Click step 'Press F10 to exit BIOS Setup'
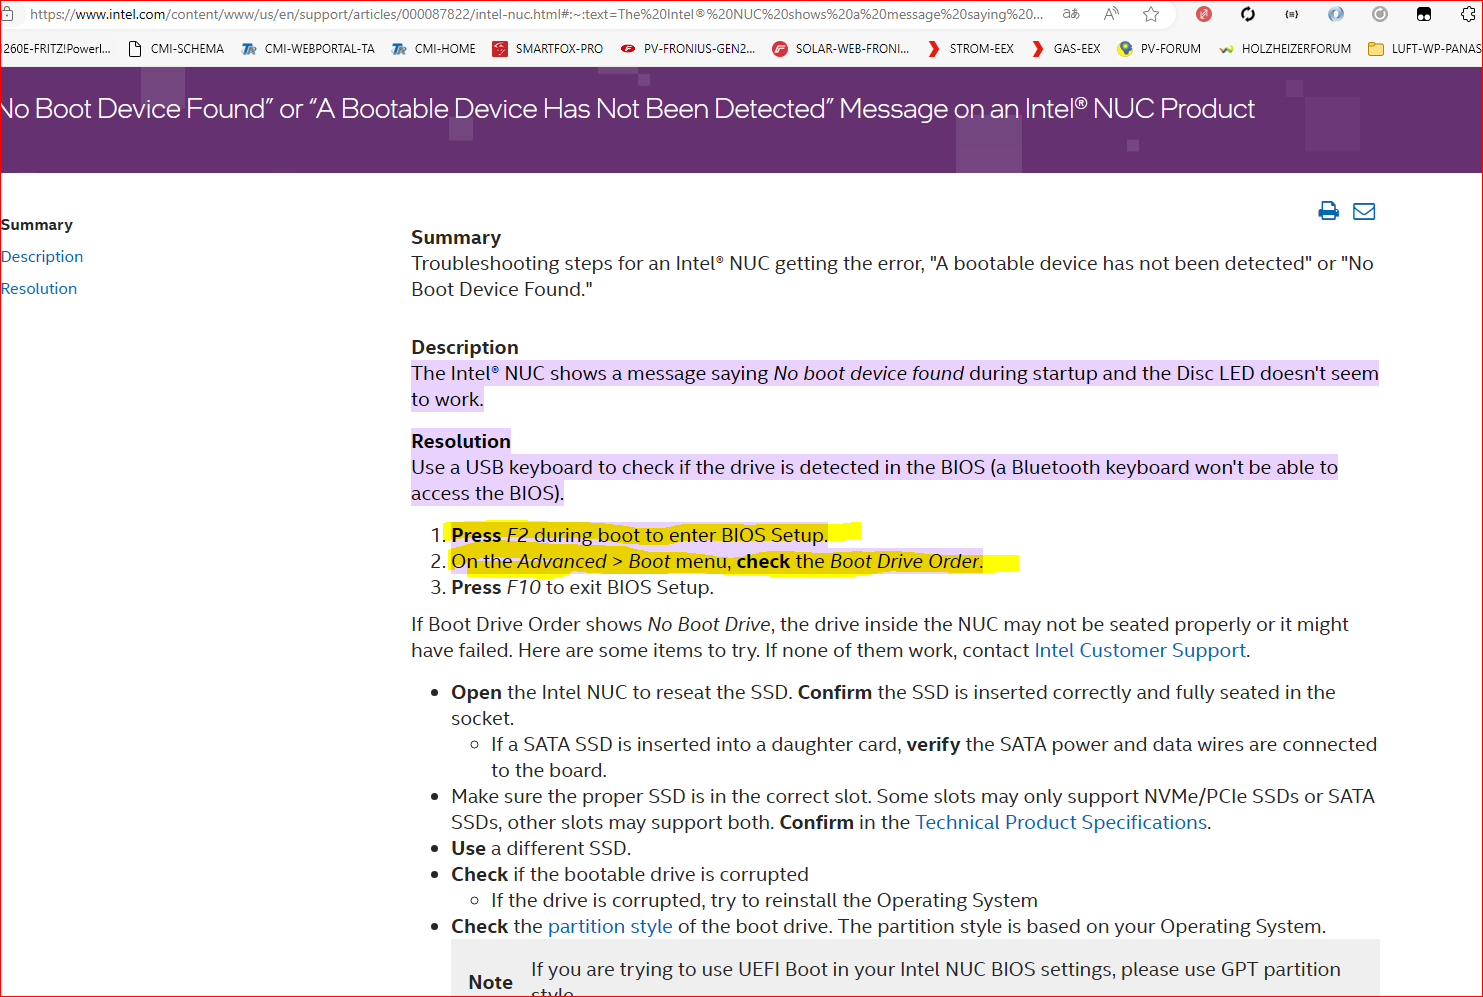Viewport: 1483px width, 997px height. (582, 587)
